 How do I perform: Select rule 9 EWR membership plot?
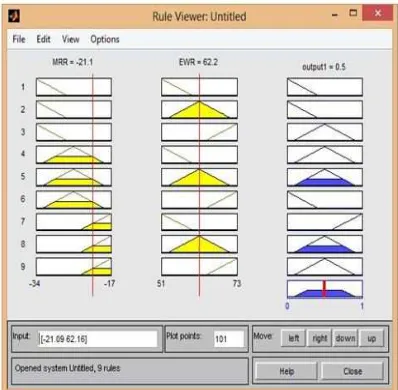click(x=199, y=267)
